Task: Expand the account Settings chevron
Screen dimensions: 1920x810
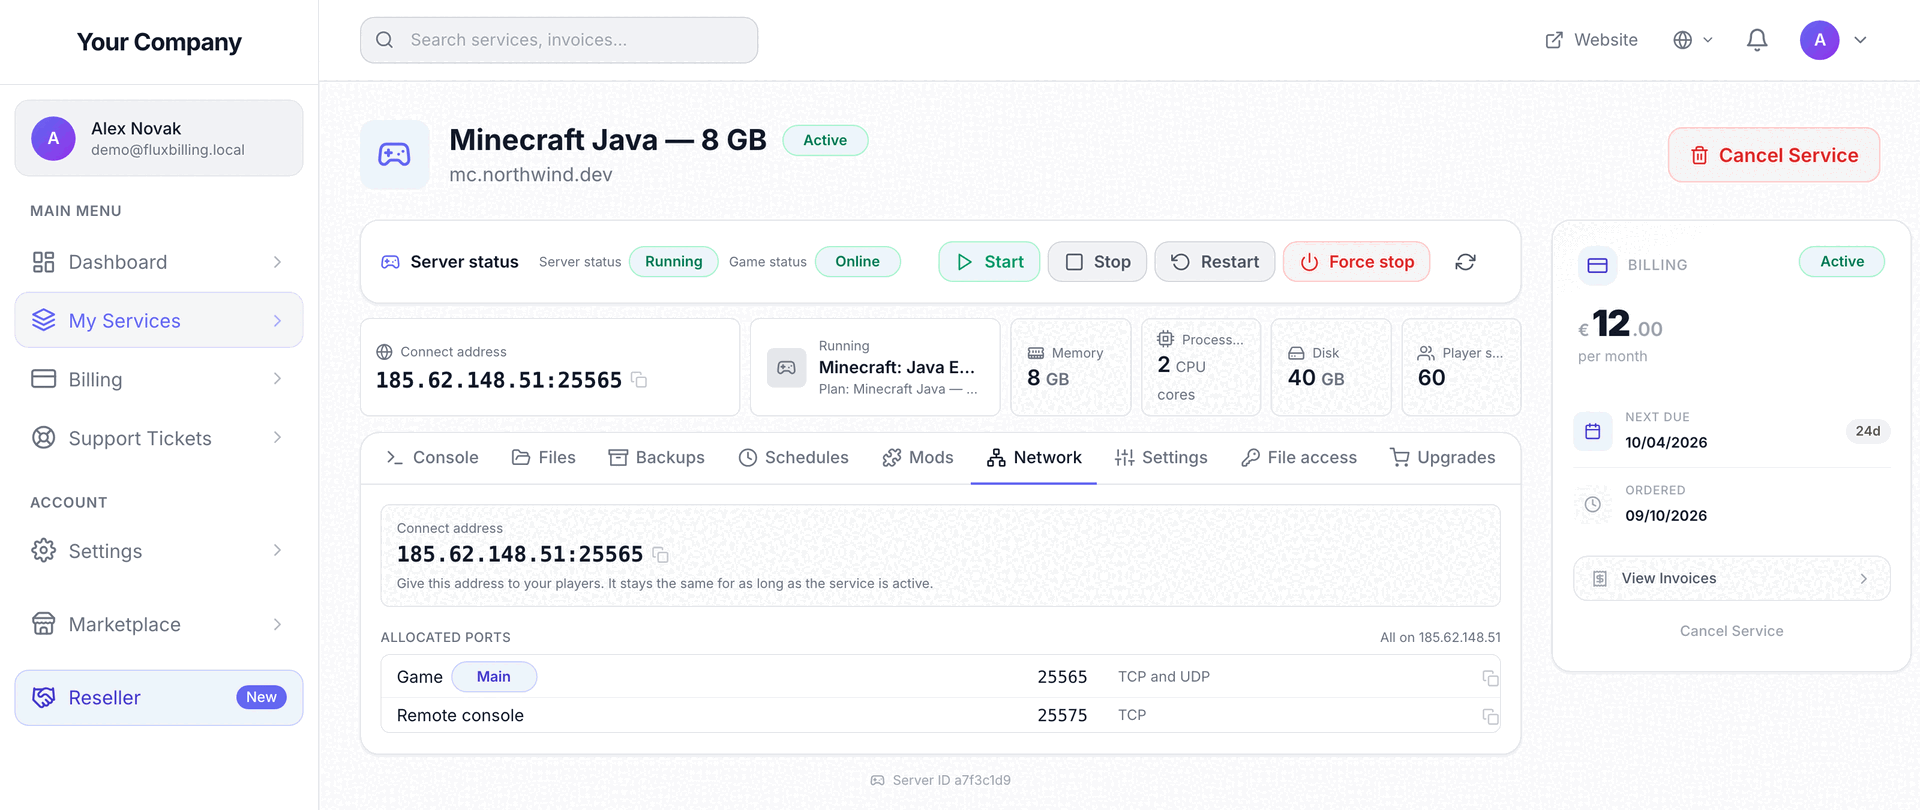Action: coord(277,550)
